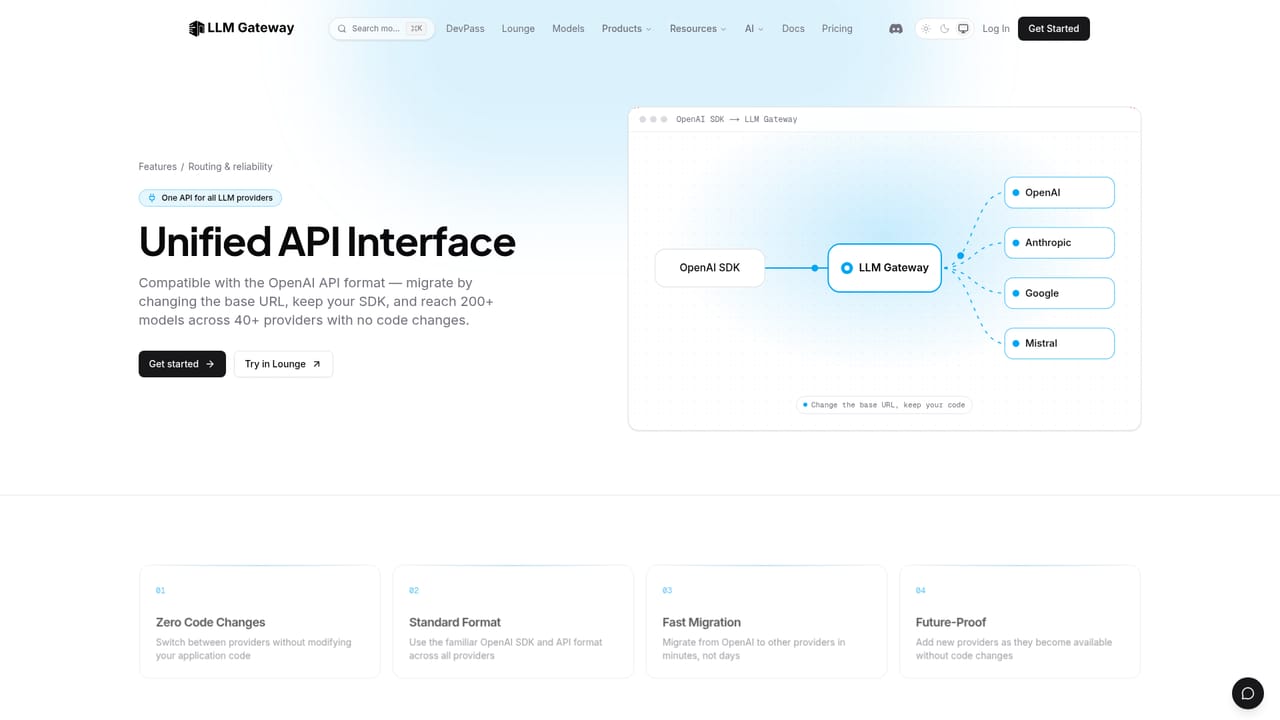The height and width of the screenshot is (720, 1280).
Task: Expand the Resources dropdown menu
Action: click(698, 29)
